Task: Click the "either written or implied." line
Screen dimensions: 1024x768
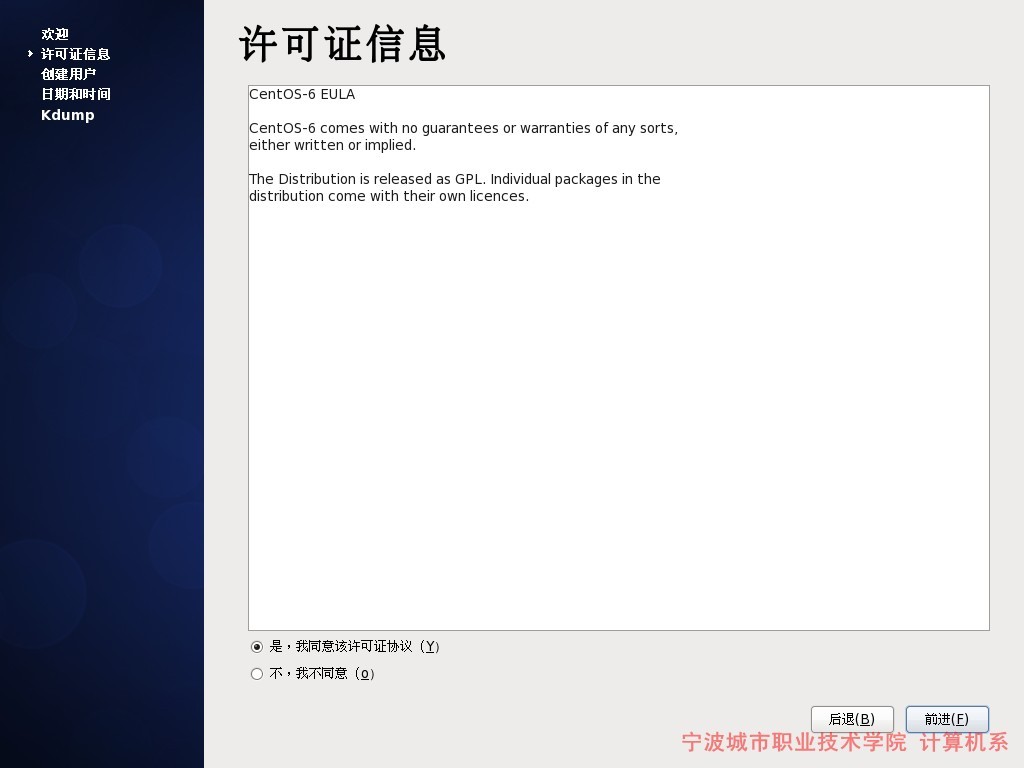Action: (x=332, y=145)
